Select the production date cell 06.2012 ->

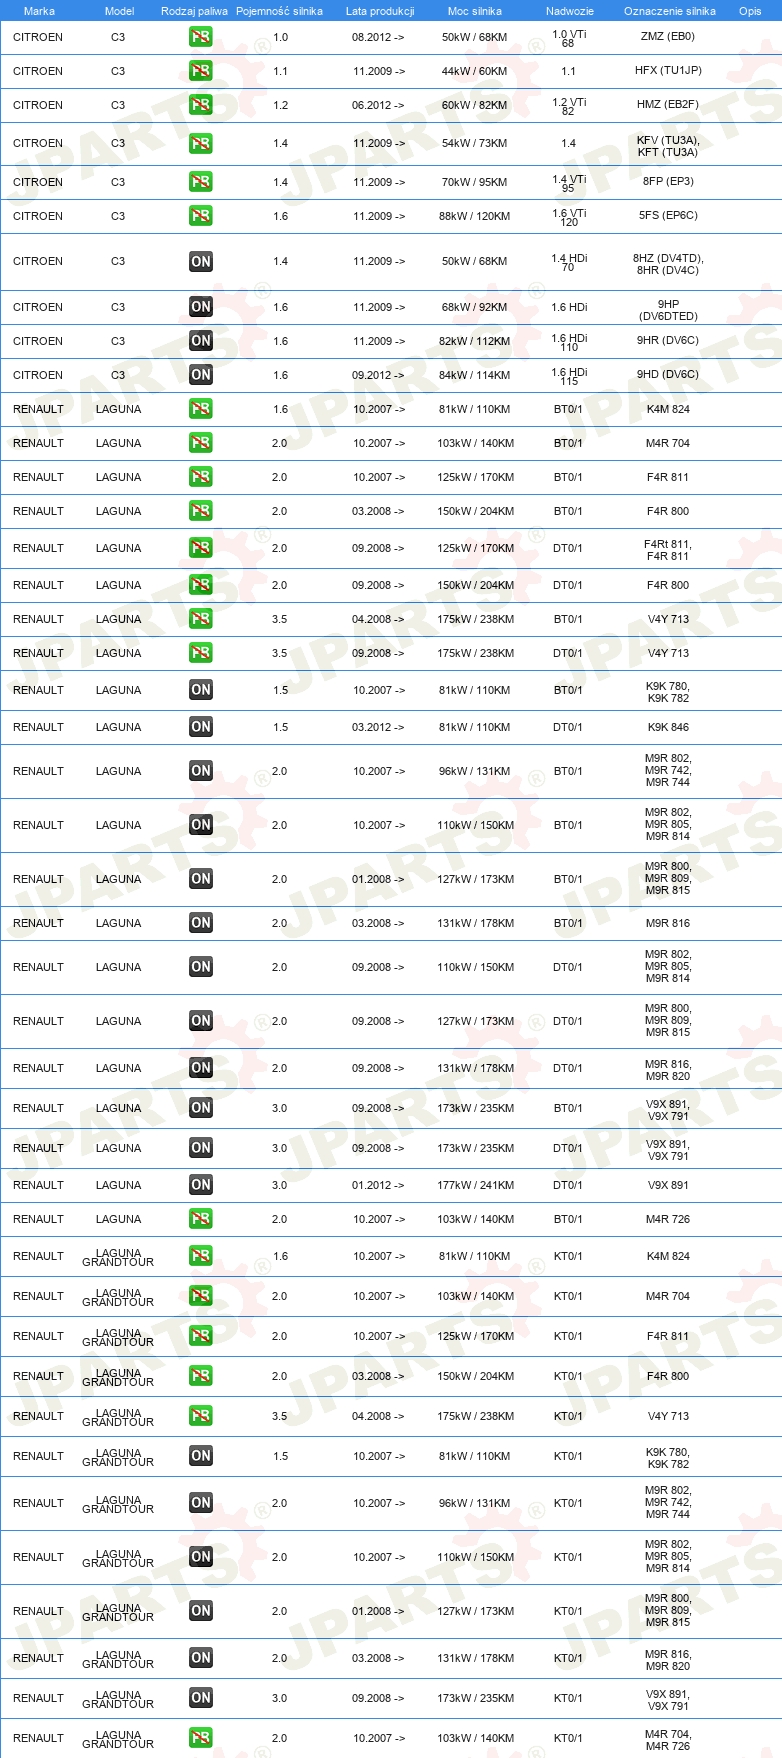[x=379, y=105]
